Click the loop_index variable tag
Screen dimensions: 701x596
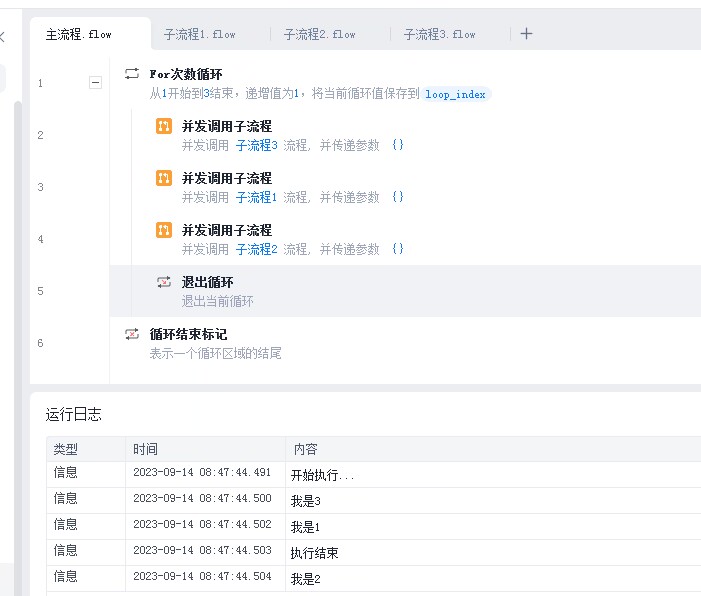455,94
